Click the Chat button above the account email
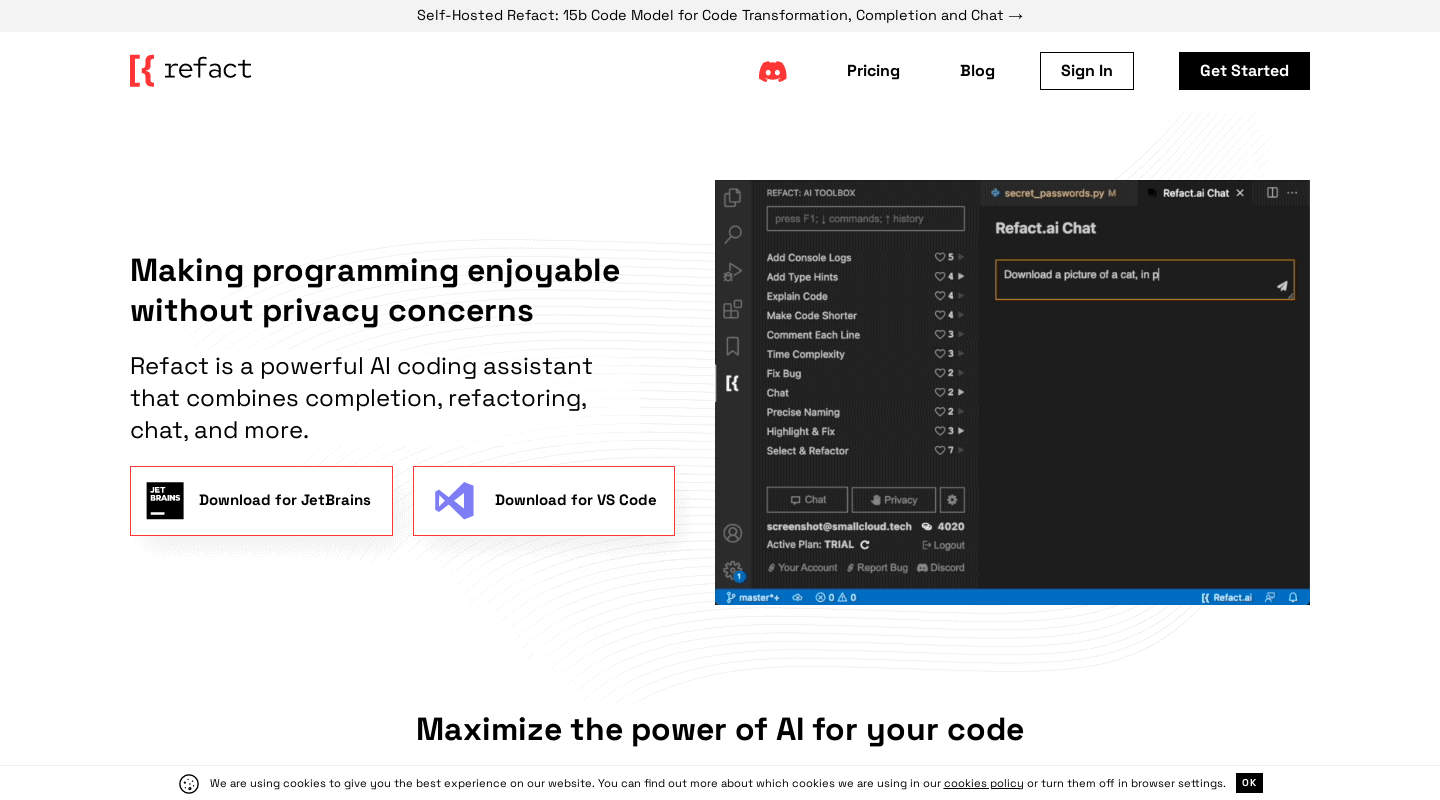 click(807, 500)
